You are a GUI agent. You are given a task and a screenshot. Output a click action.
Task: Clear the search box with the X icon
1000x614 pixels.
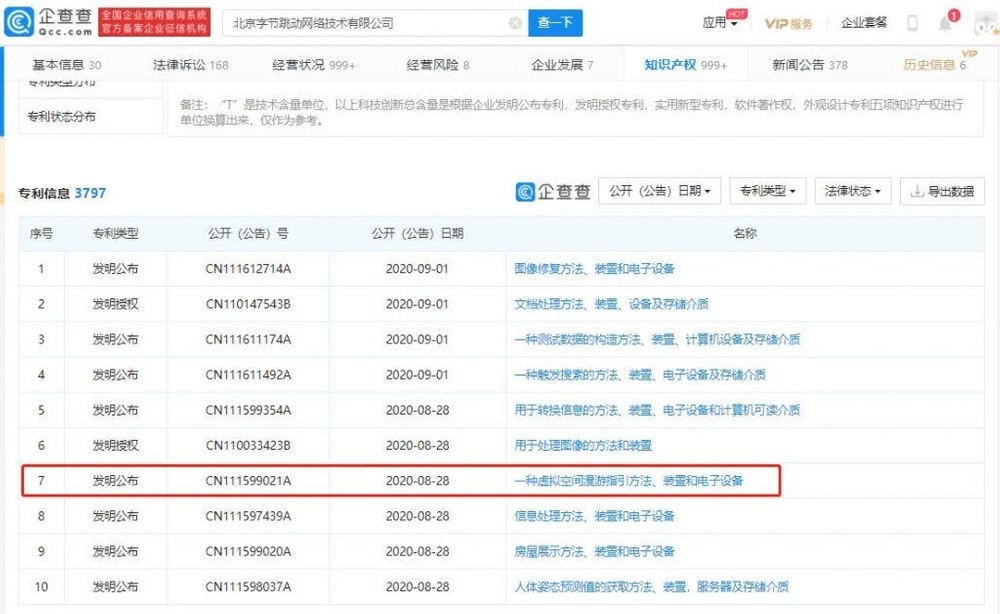coord(515,23)
